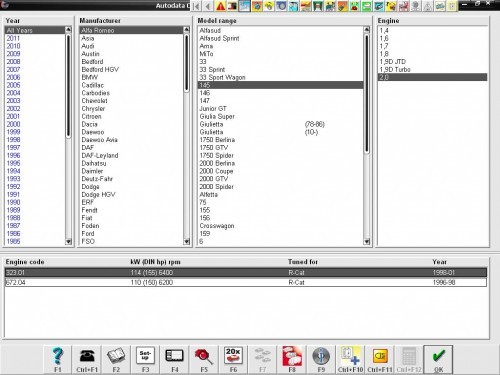The width and height of the screenshot is (500, 375).
Task: Click the Manufacturer list scroll-up arrow
Action: (x=186, y=30)
